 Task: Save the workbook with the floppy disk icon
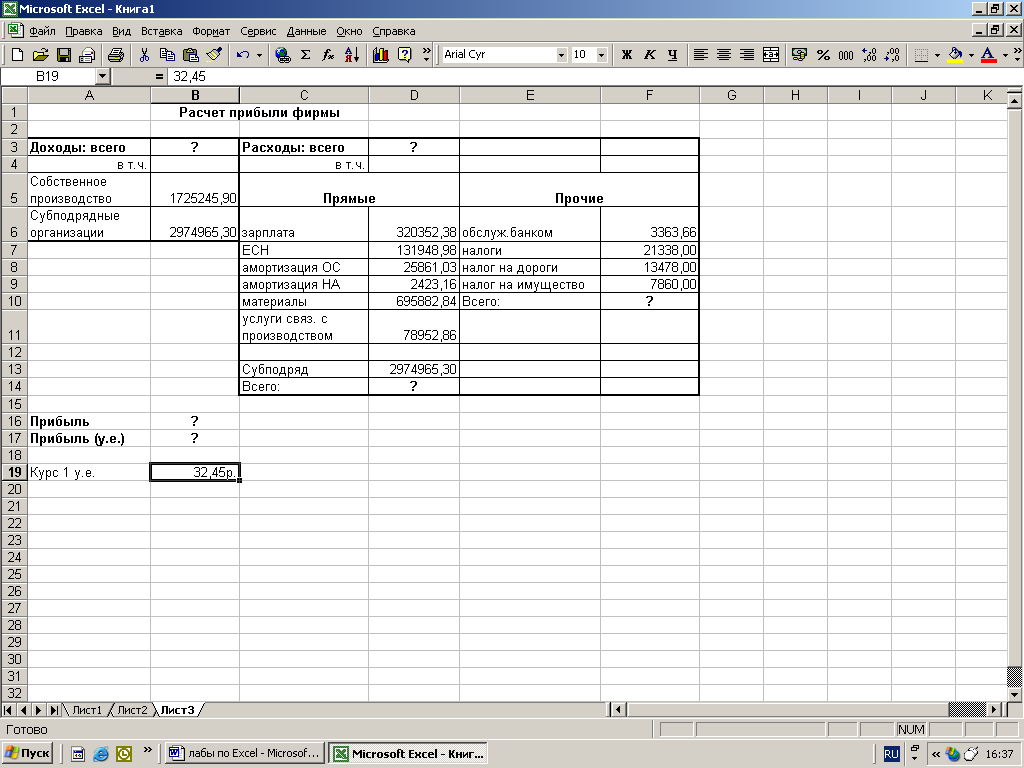coord(63,55)
